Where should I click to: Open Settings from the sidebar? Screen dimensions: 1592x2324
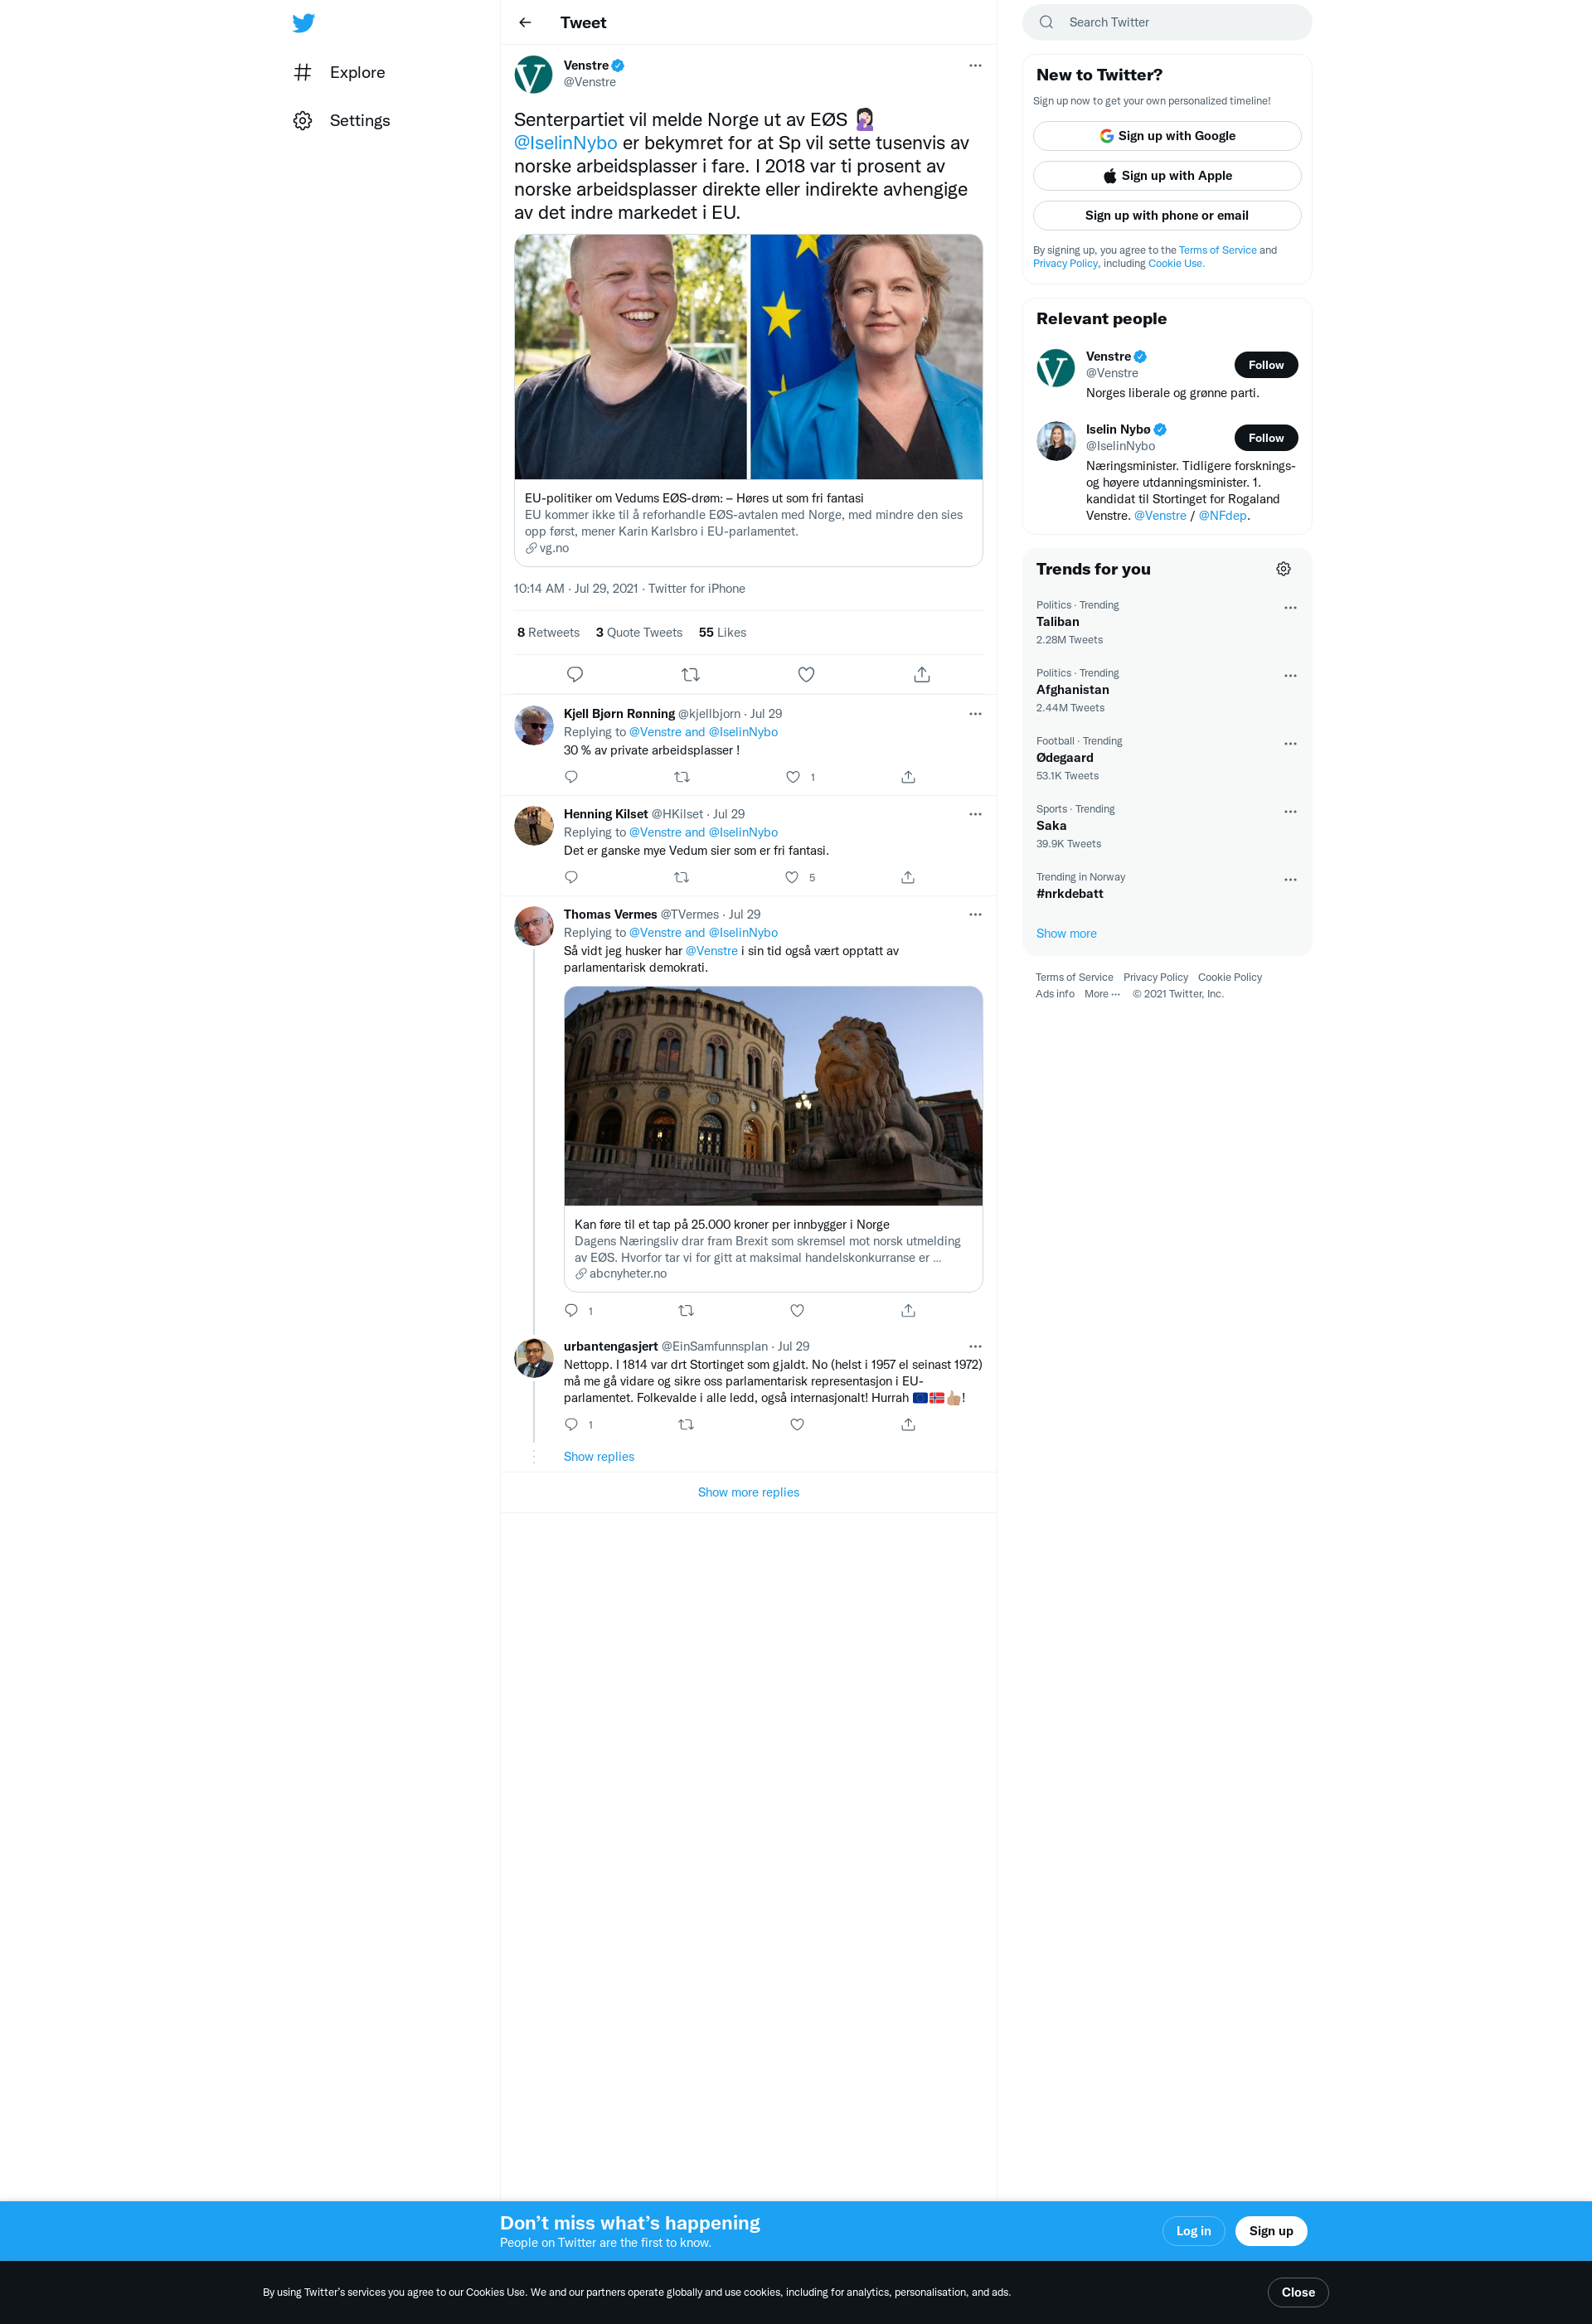pos(341,120)
